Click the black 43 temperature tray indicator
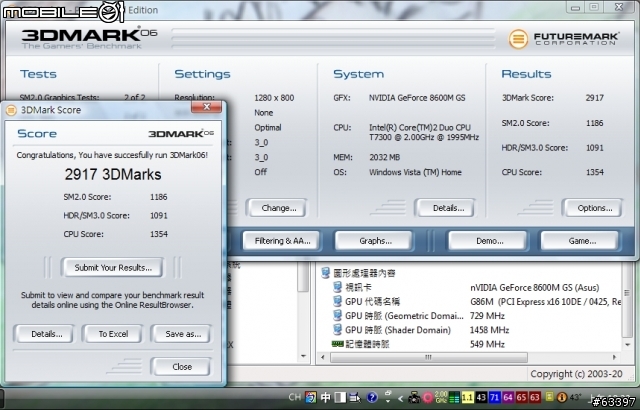Viewport: 640px width, 410px height. [481, 397]
